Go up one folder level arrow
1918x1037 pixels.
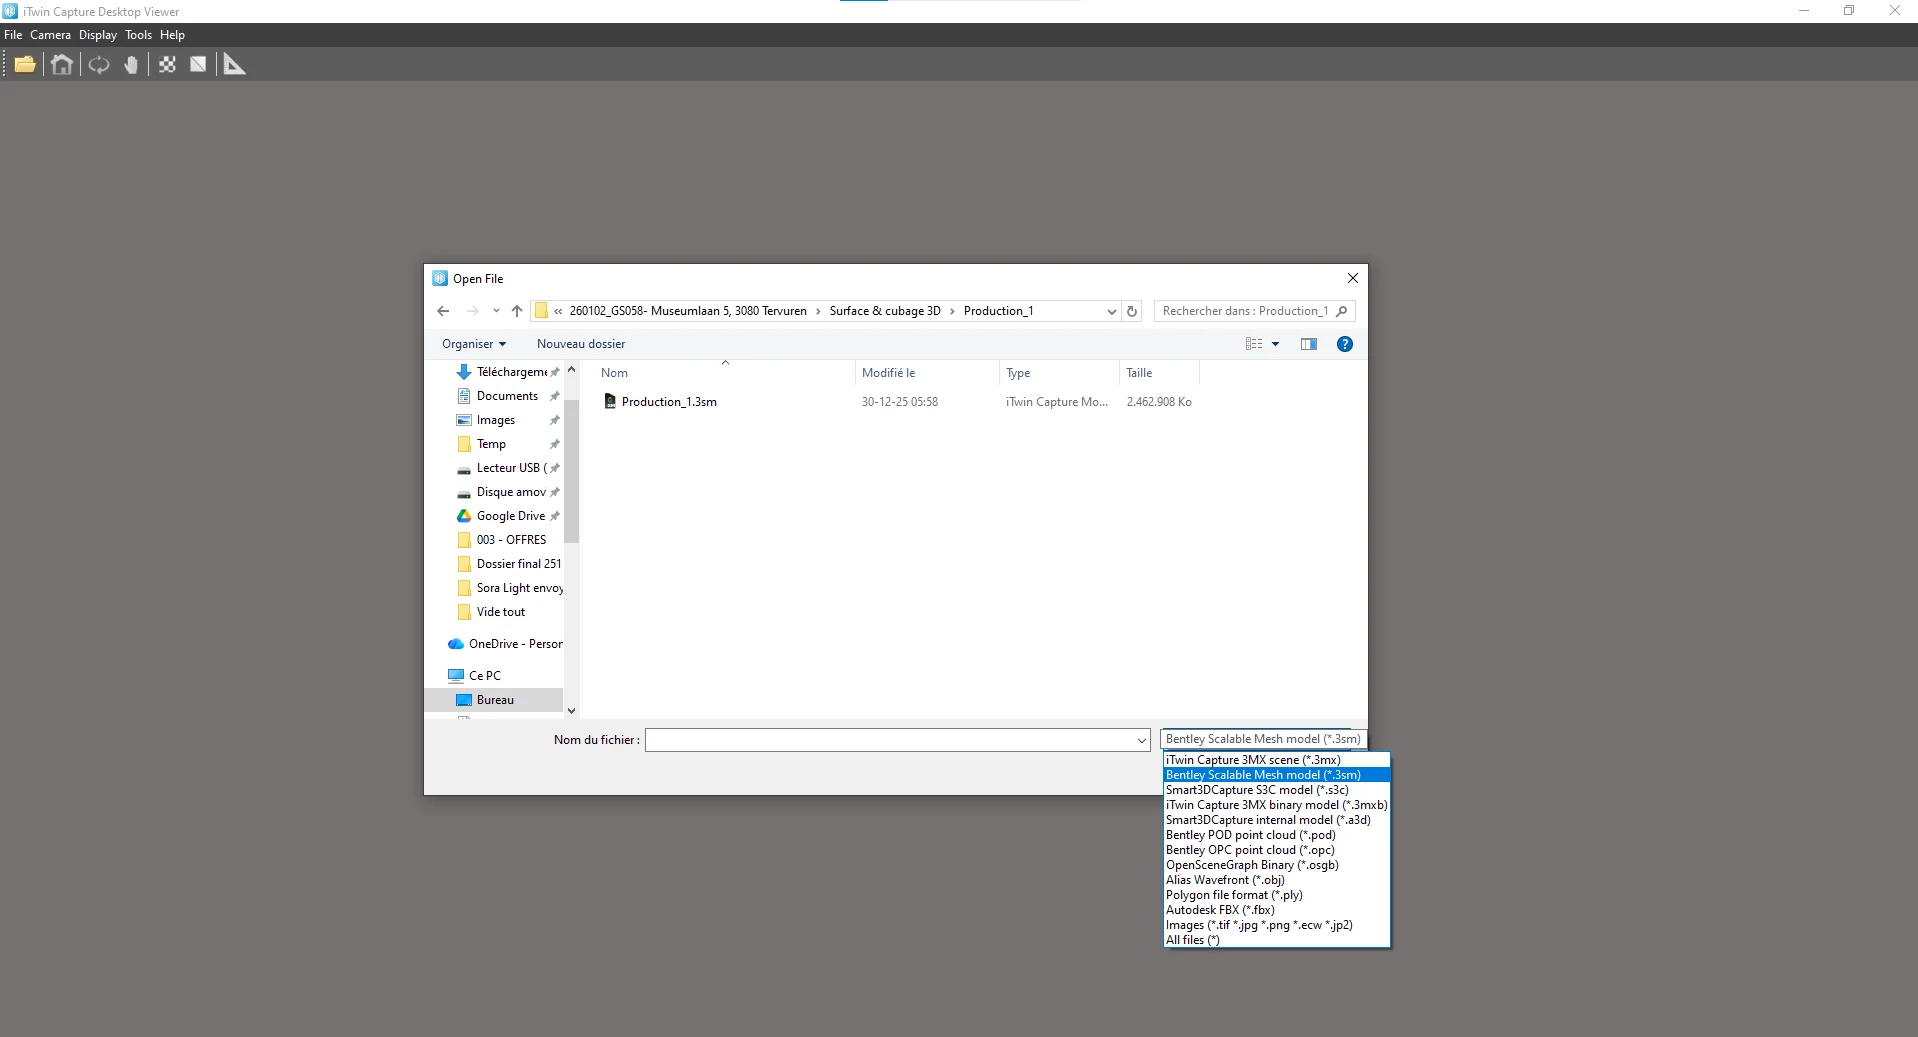click(x=517, y=311)
